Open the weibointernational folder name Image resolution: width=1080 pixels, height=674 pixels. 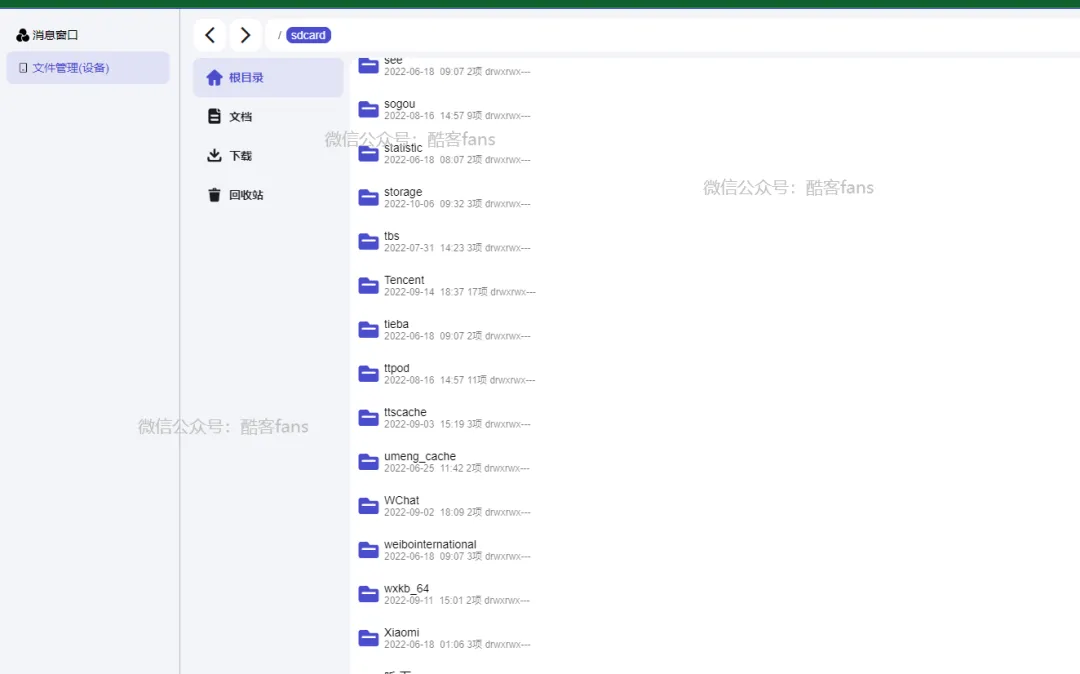coord(430,545)
